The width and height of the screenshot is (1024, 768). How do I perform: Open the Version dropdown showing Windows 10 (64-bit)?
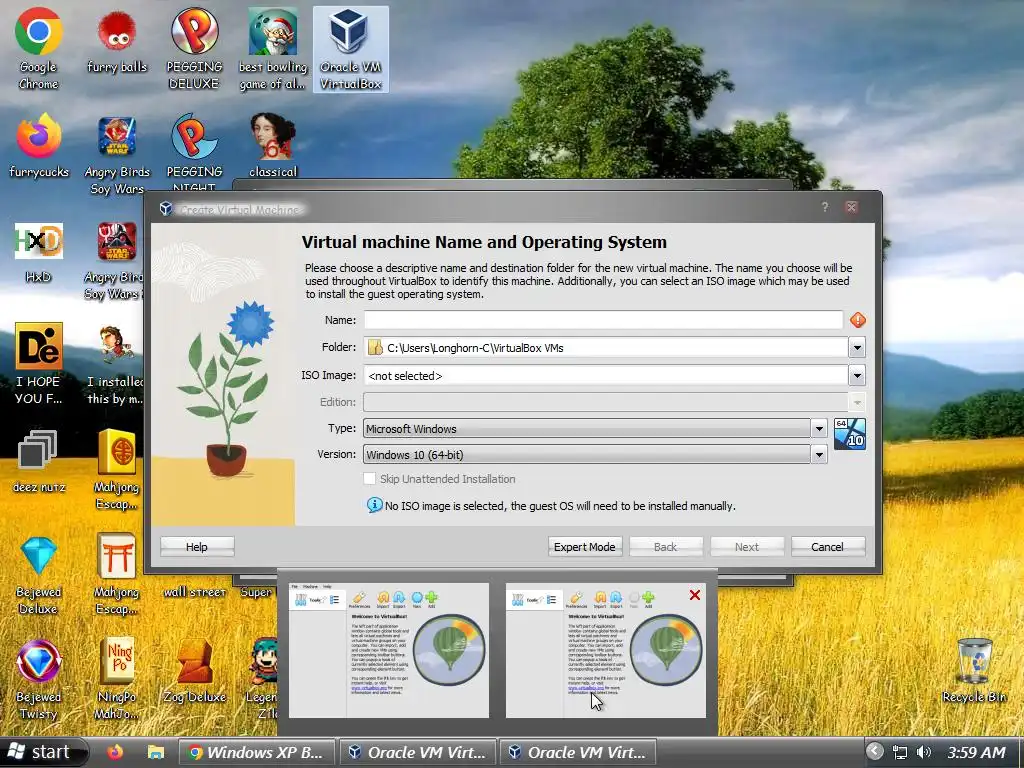pos(595,455)
